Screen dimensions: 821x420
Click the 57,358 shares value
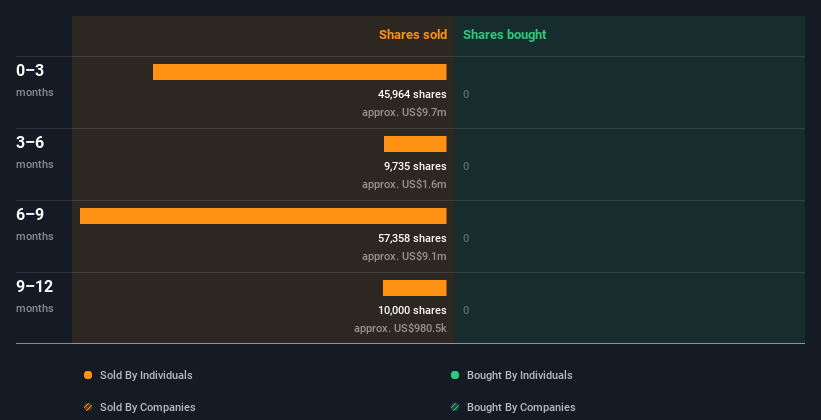click(x=412, y=238)
